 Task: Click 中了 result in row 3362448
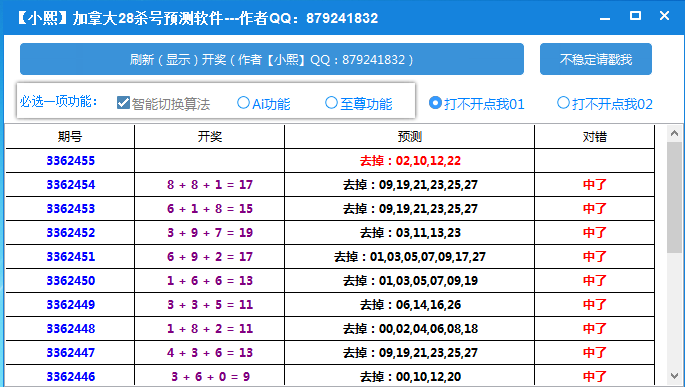tap(595, 329)
